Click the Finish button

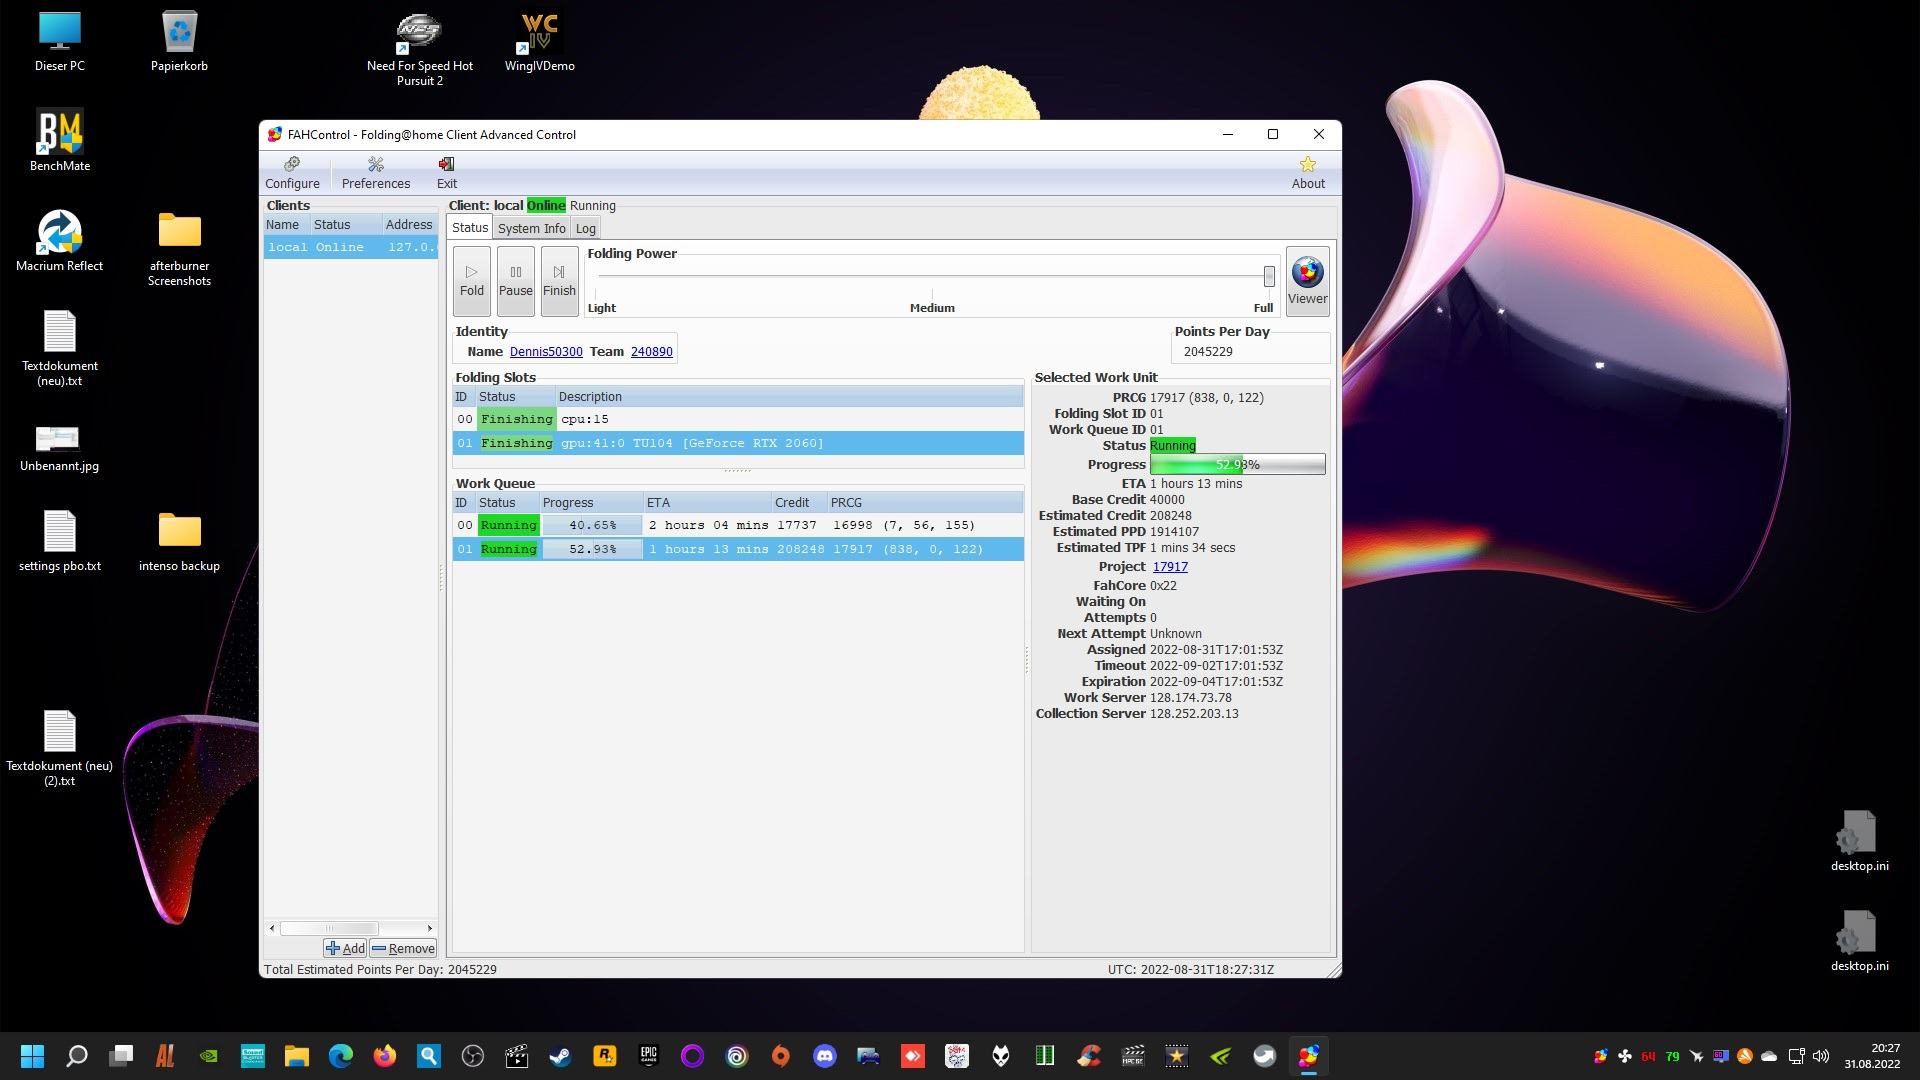560,281
